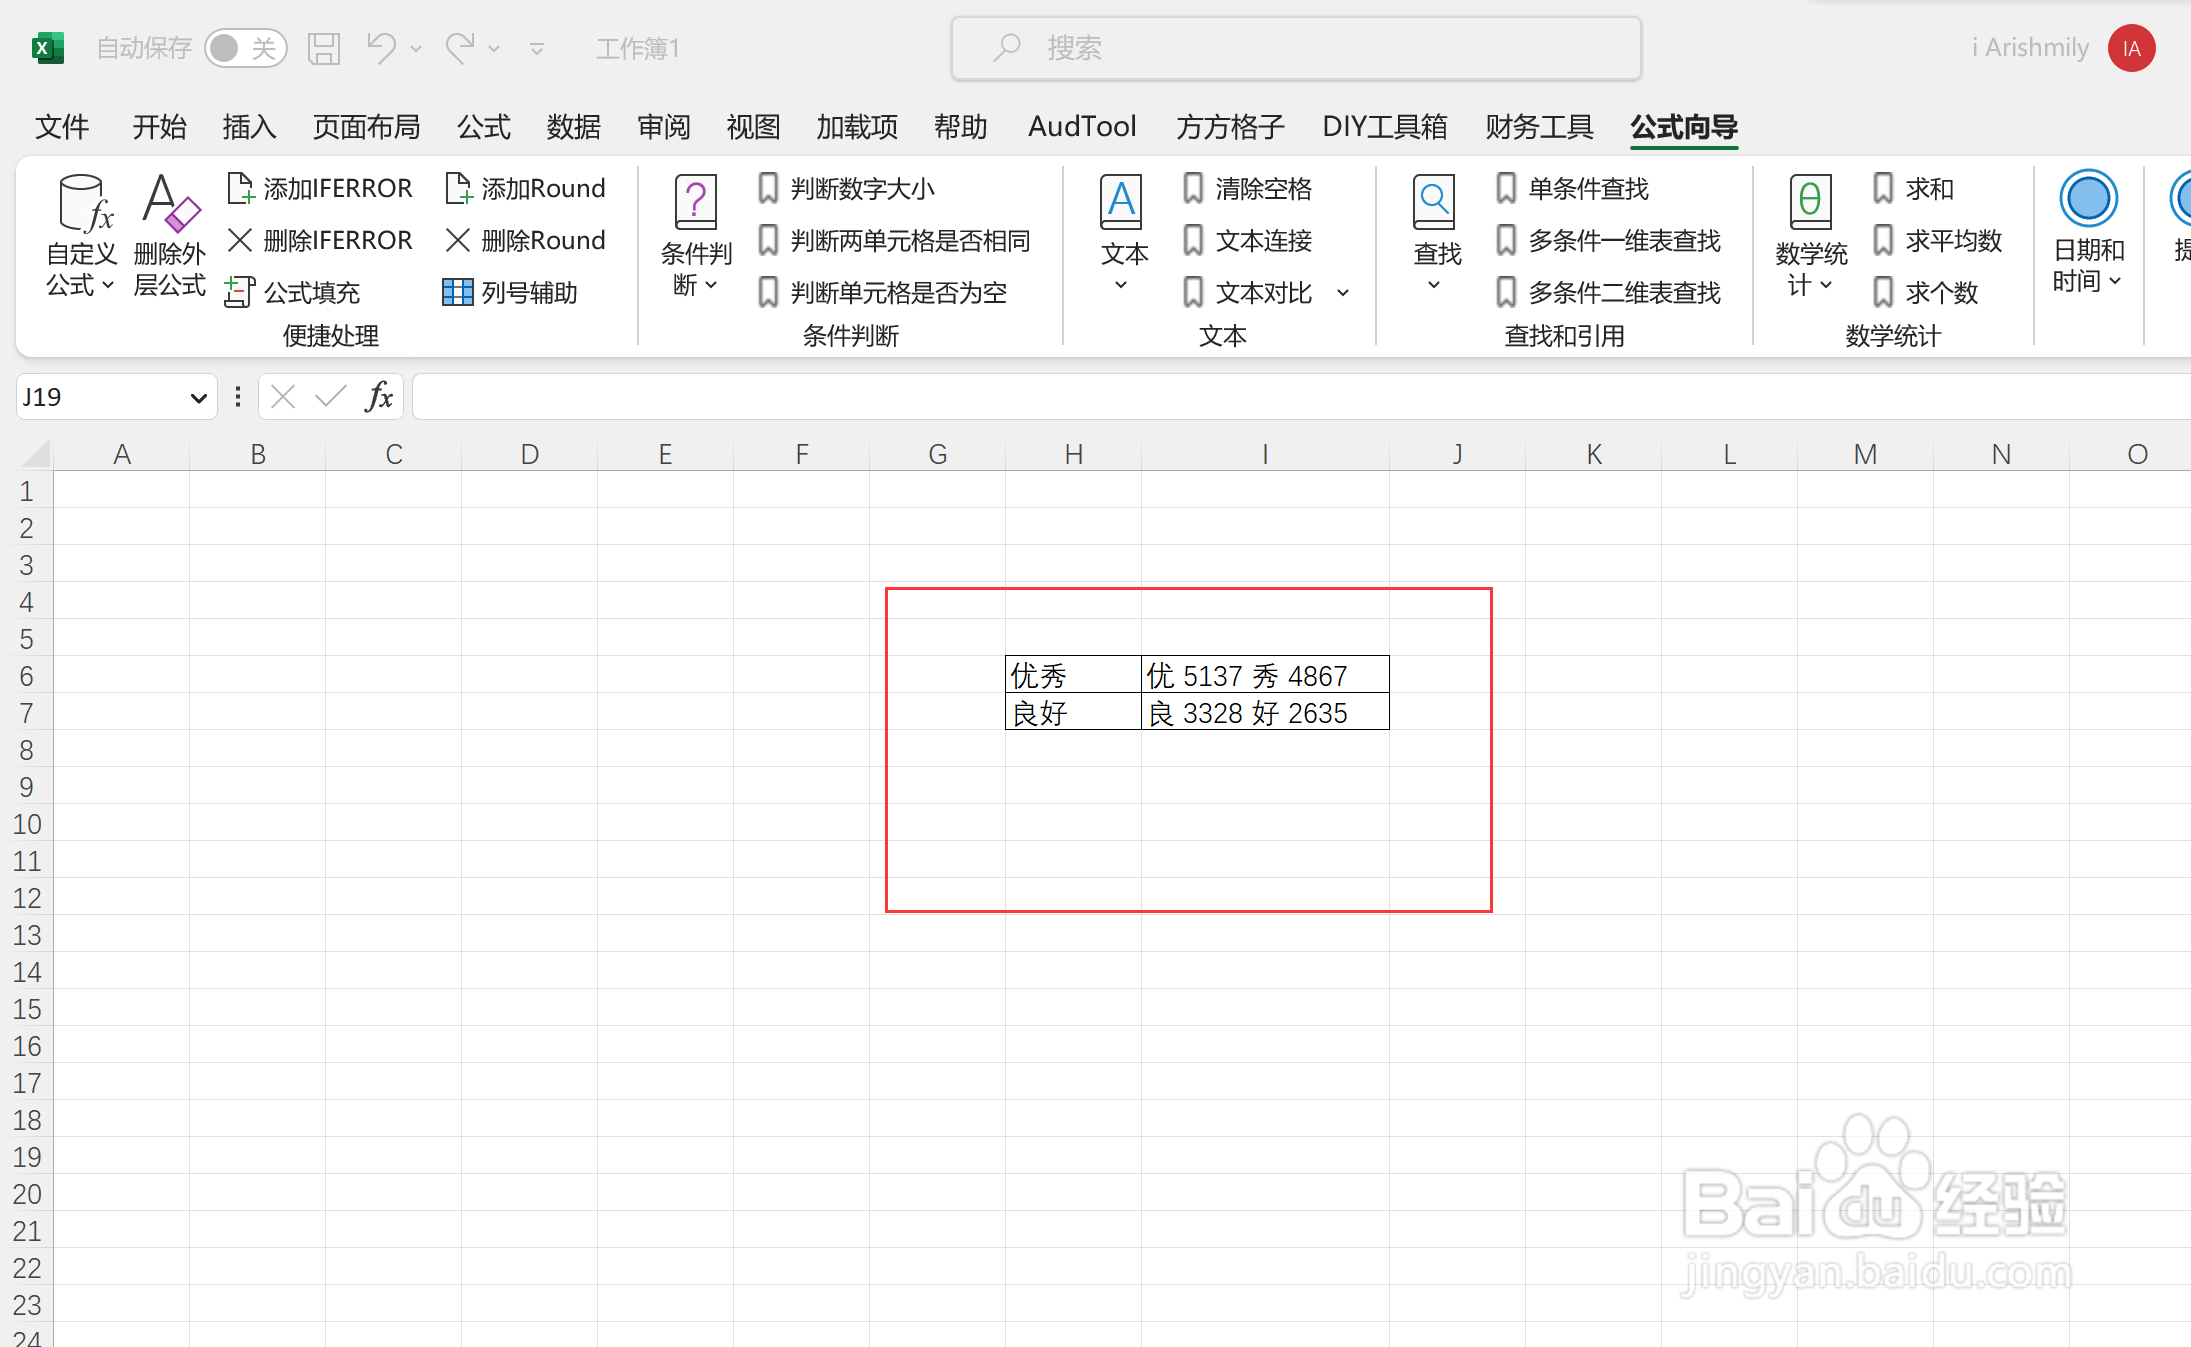
Task: Click 删除IFERROR button
Action: tap(320, 240)
